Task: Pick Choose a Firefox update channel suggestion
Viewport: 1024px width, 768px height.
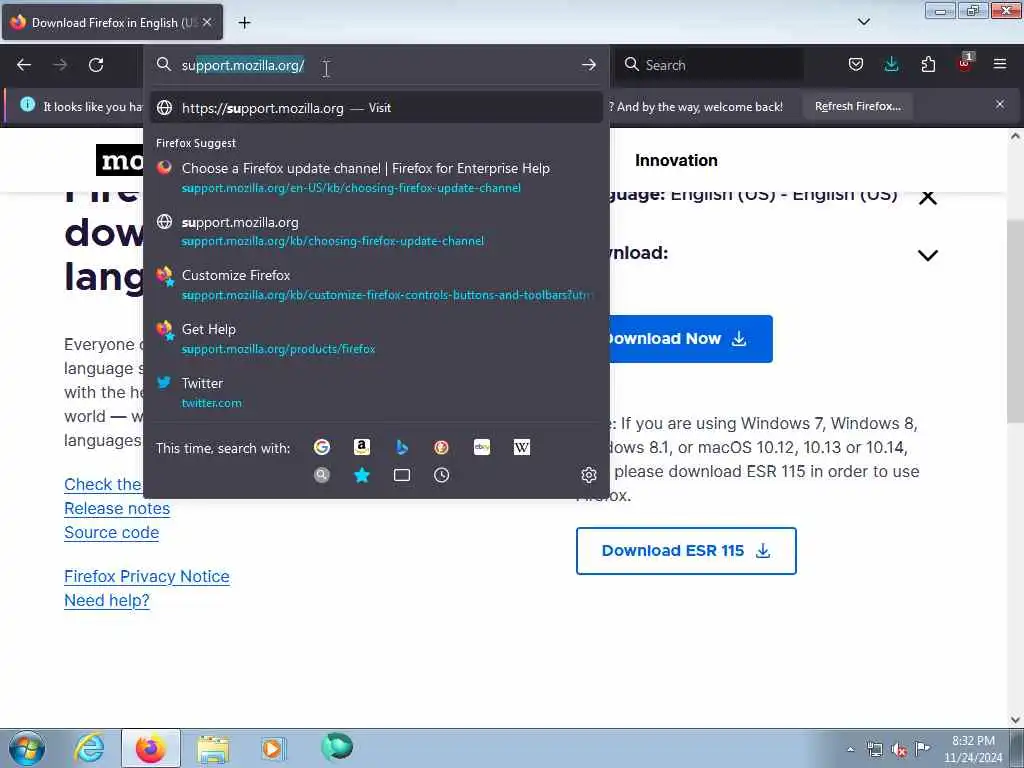Action: 376,178
